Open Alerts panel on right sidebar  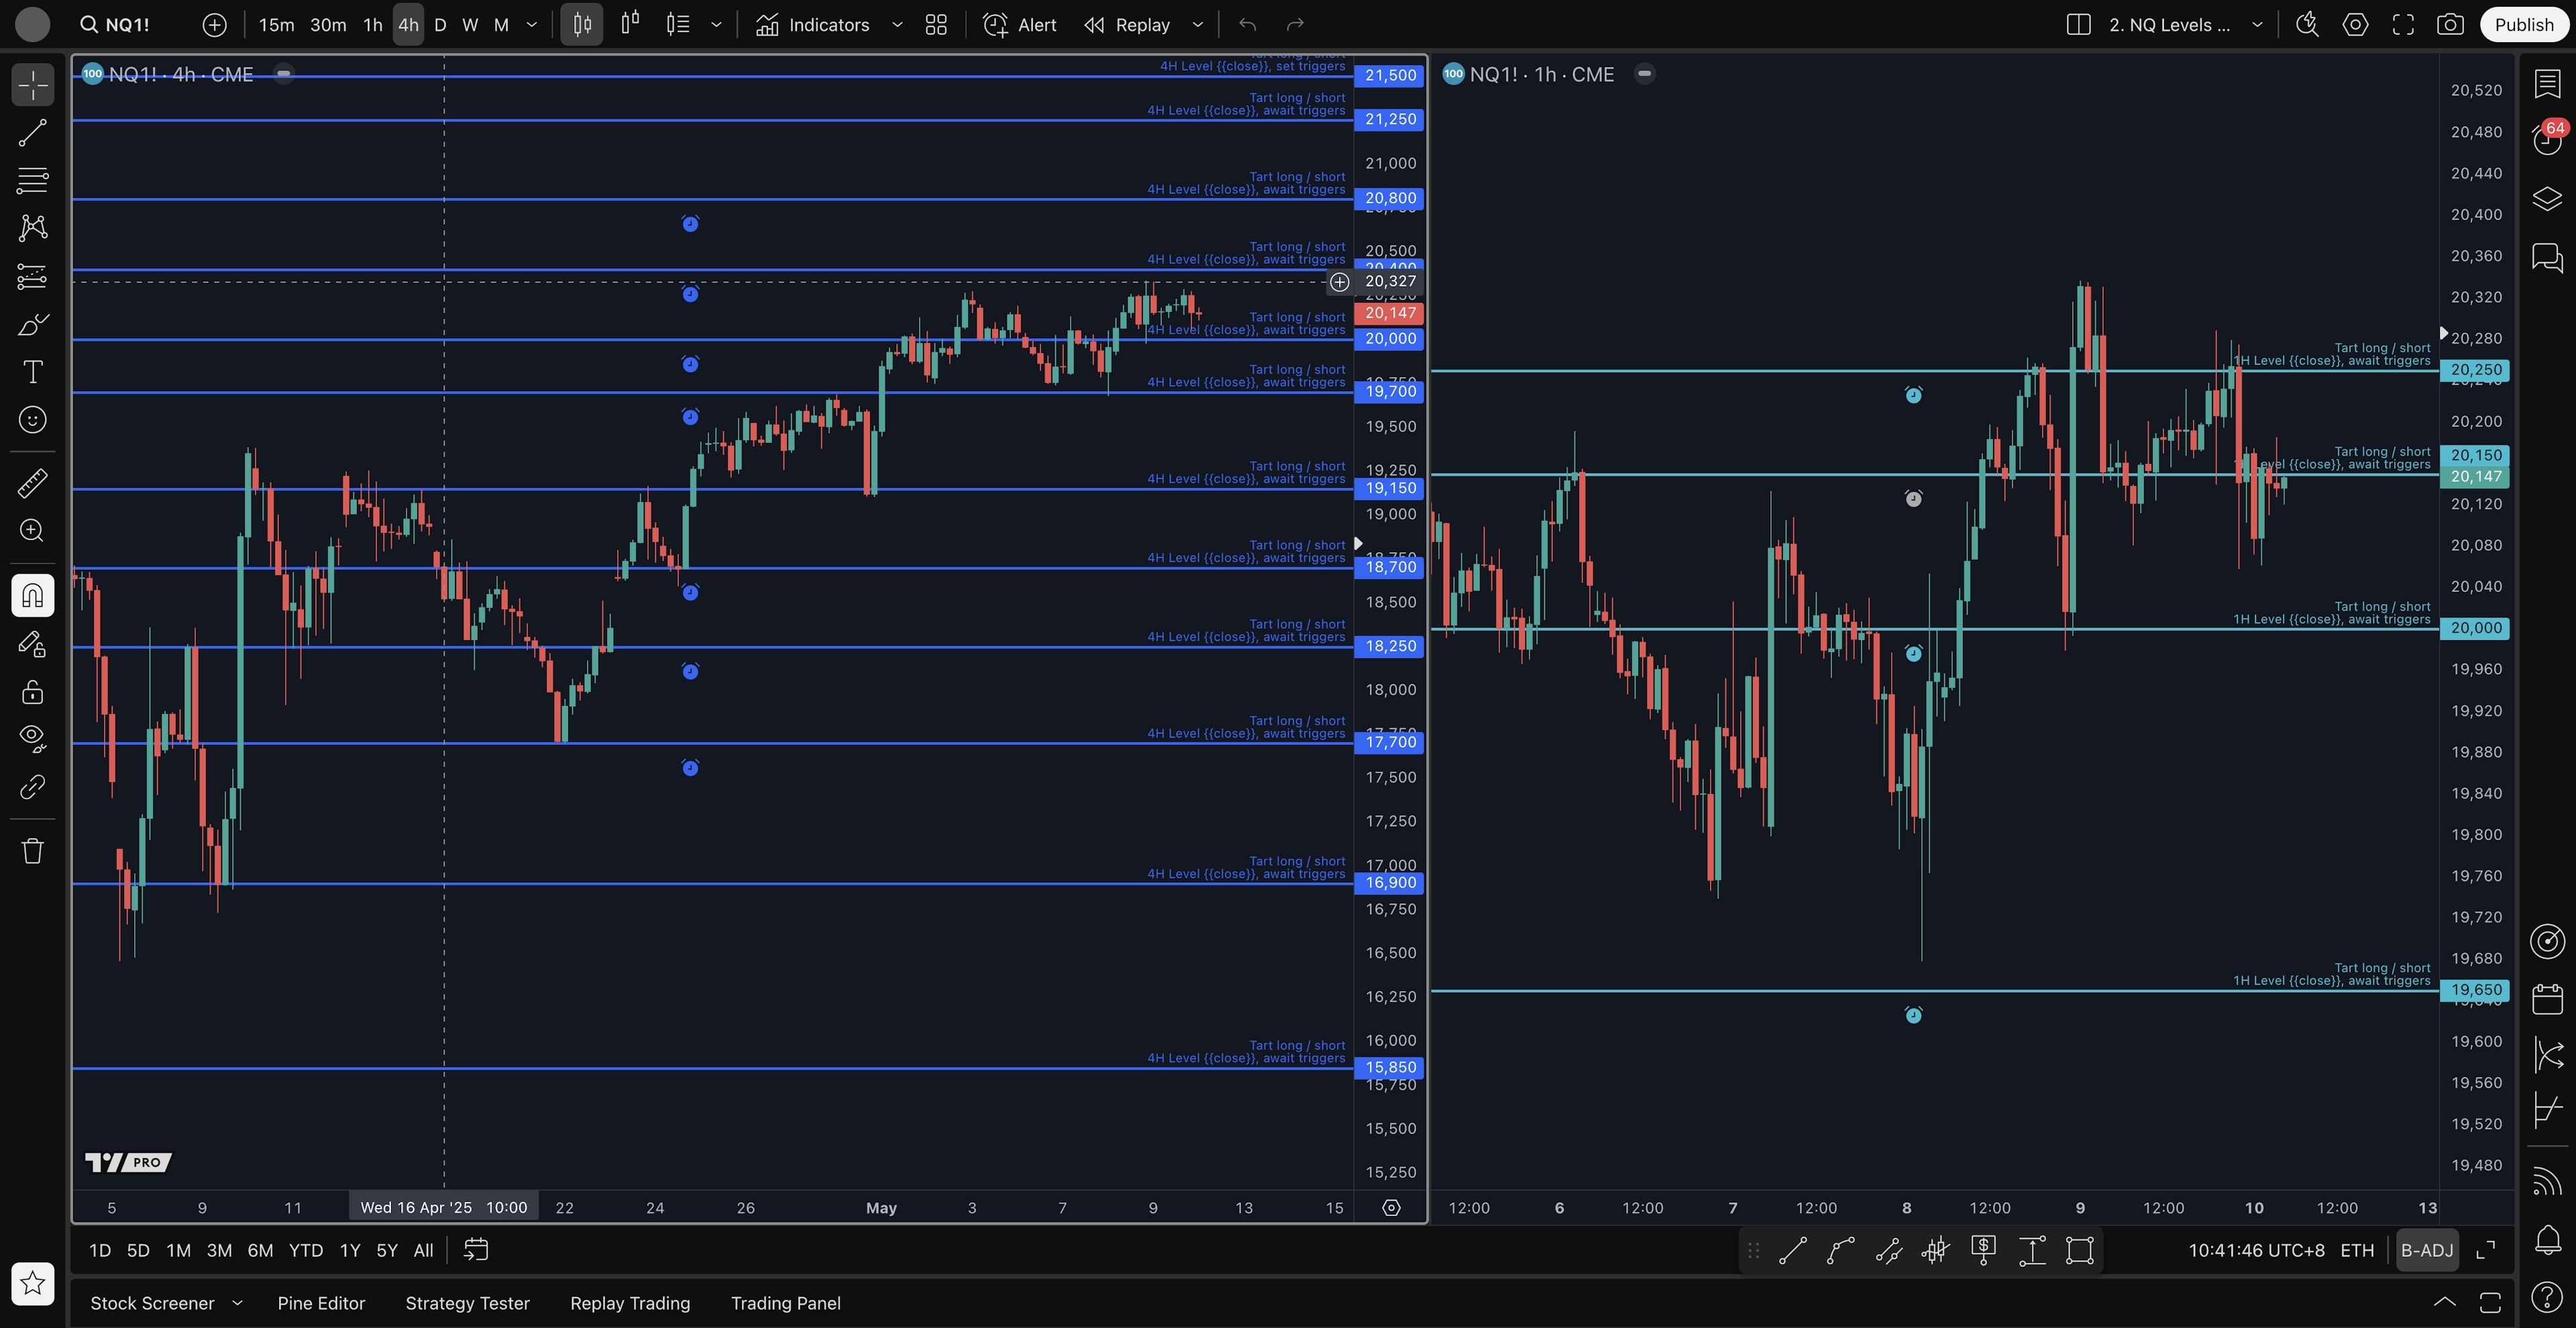tap(2547, 138)
